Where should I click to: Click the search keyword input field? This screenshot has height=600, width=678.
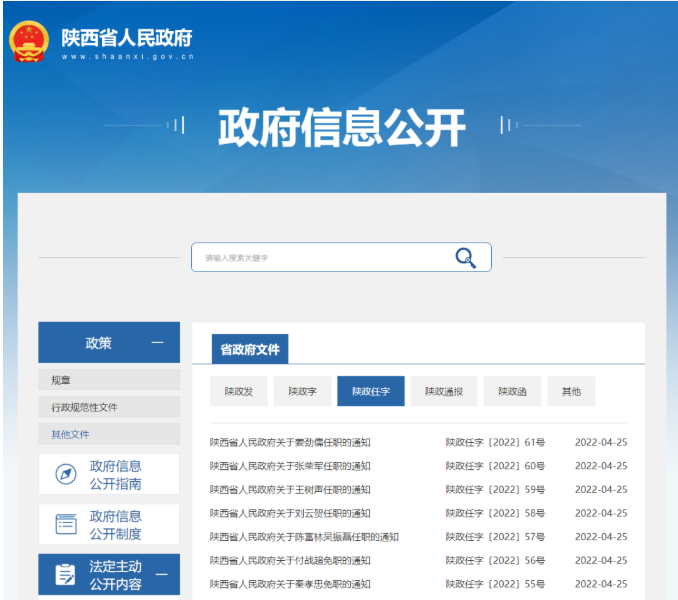[x=320, y=258]
